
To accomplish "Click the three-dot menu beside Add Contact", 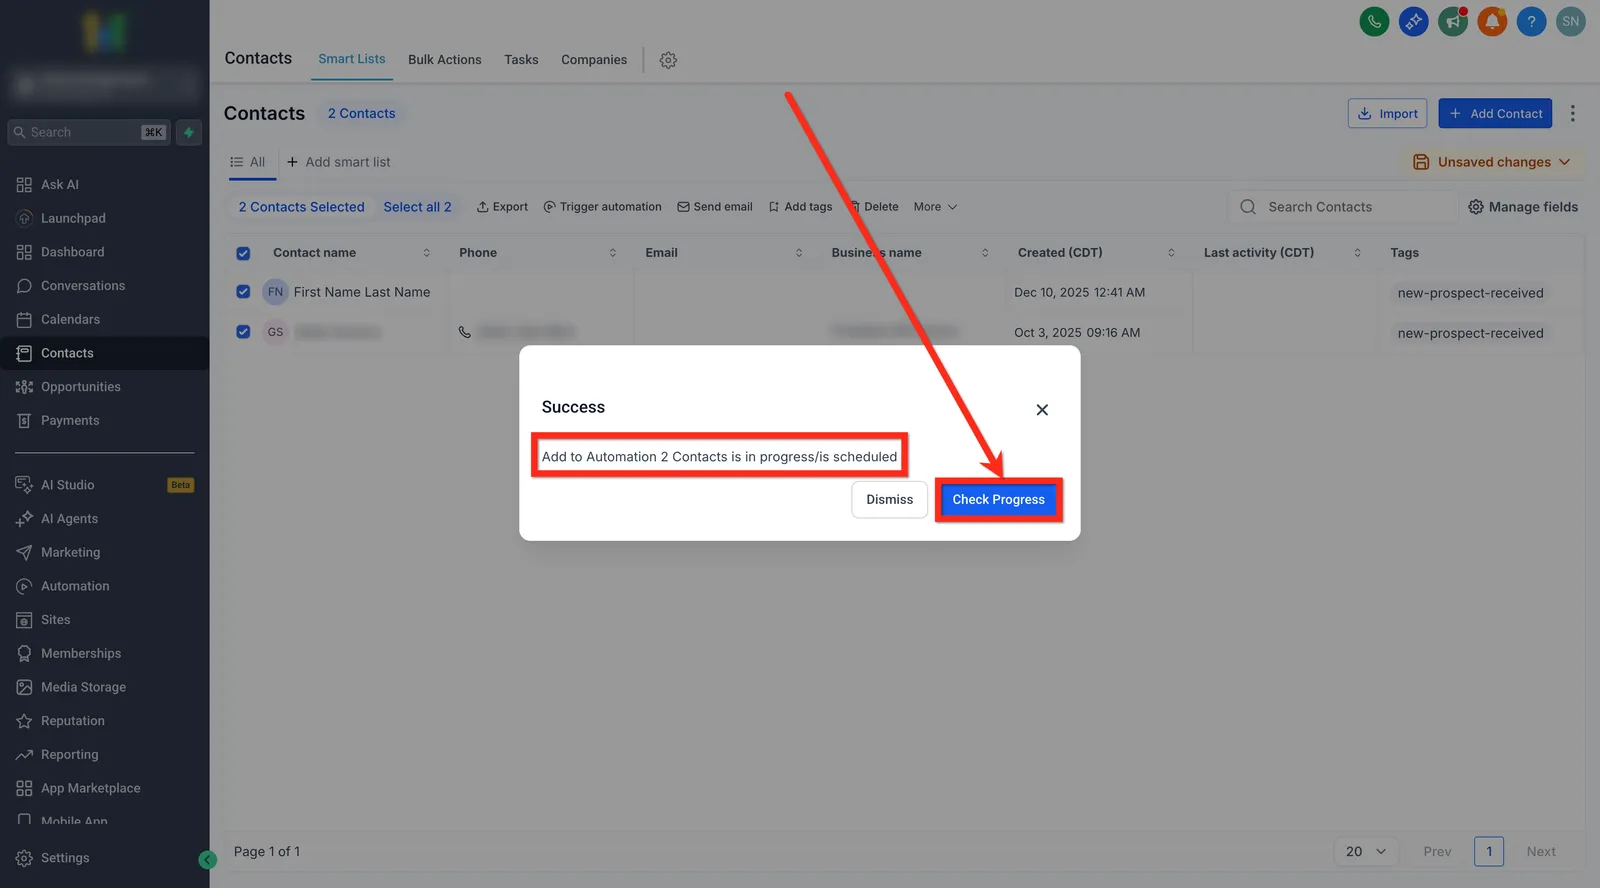I will click(x=1573, y=113).
